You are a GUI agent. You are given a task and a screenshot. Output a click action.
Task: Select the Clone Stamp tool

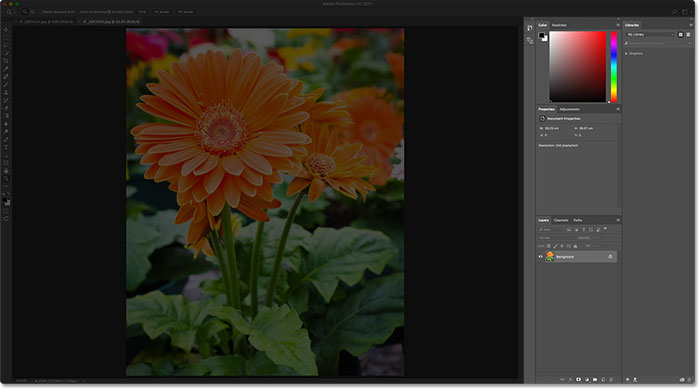(6, 92)
